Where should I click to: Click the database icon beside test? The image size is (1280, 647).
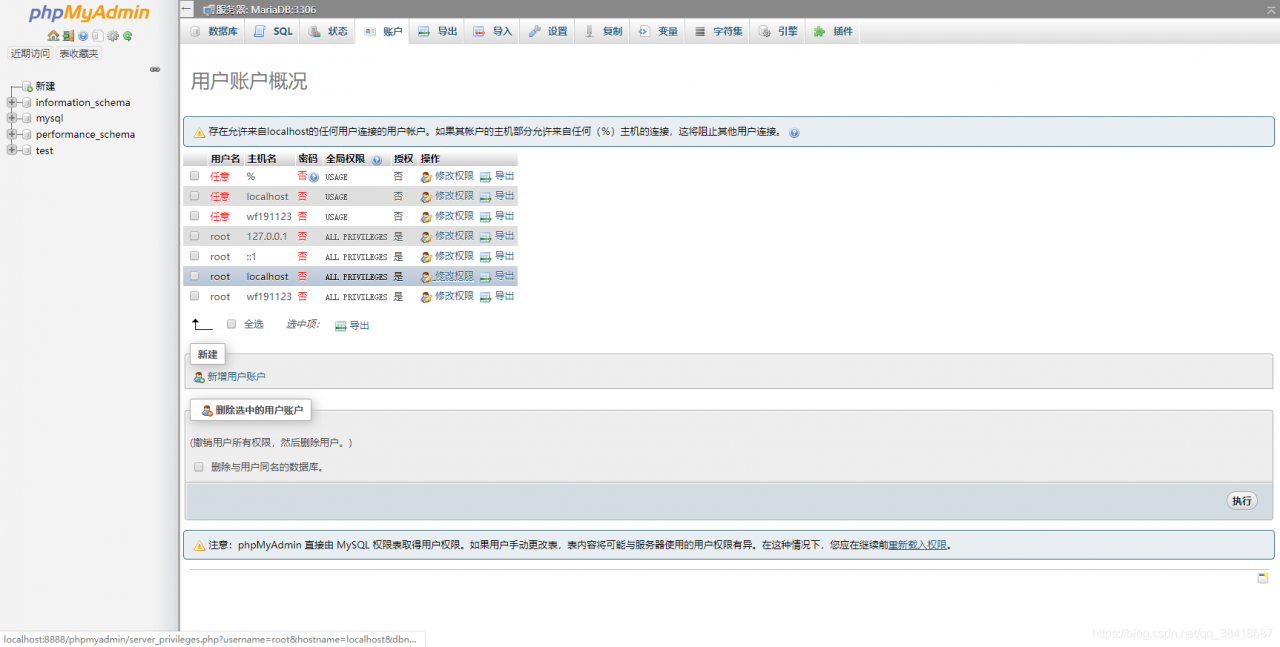(26, 150)
